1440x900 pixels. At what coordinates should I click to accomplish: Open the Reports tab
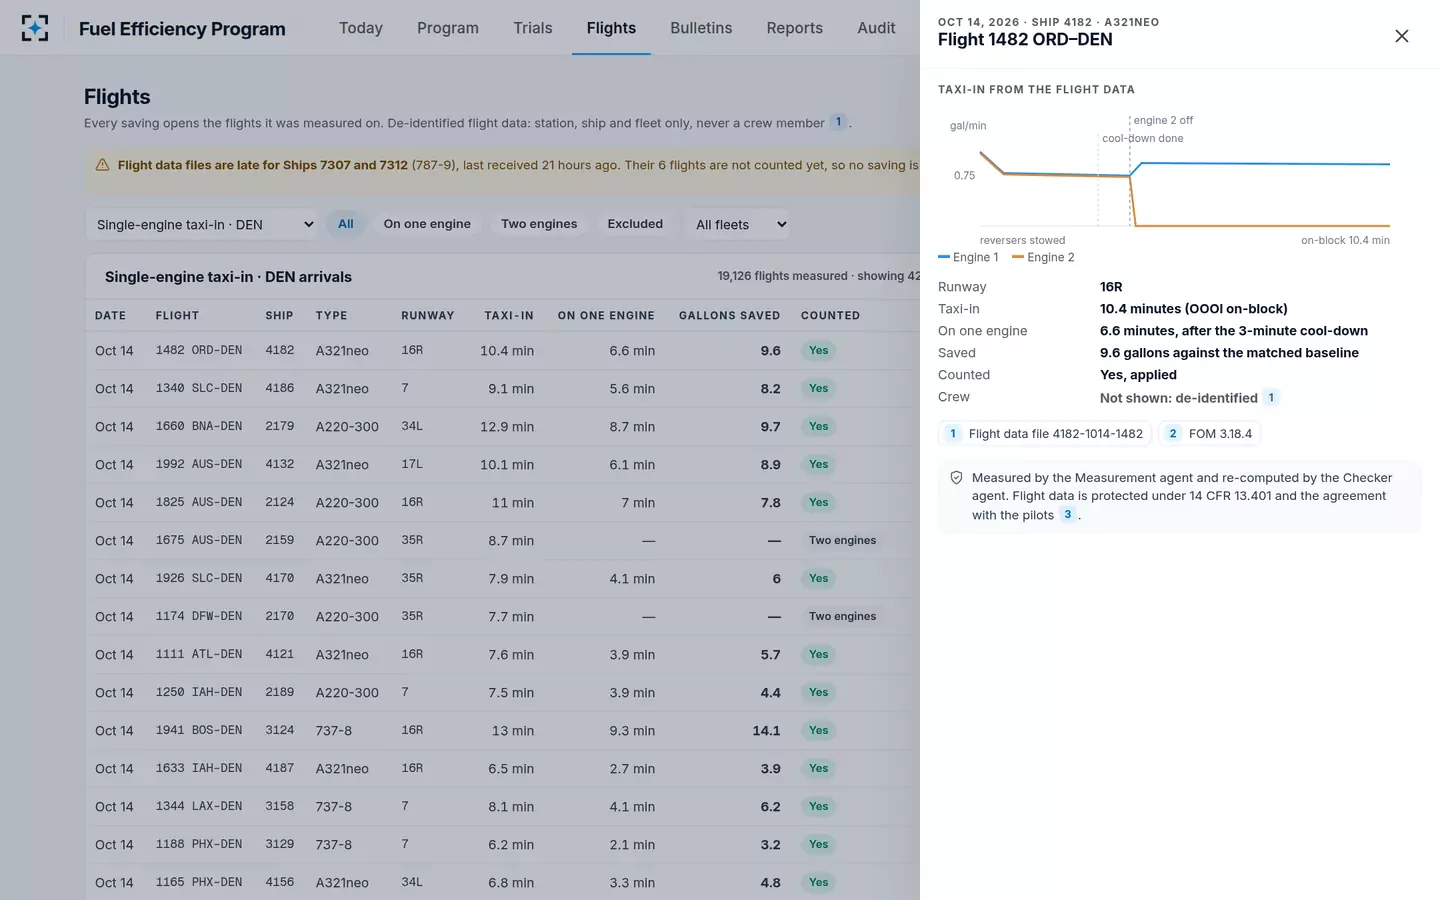(795, 28)
